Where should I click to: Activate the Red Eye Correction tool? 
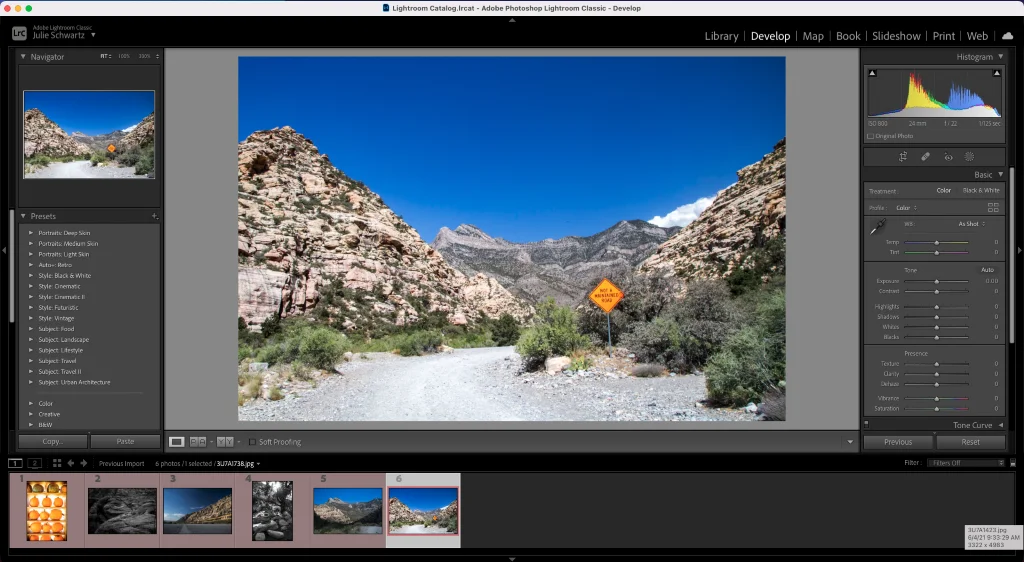pyautogui.click(x=948, y=157)
